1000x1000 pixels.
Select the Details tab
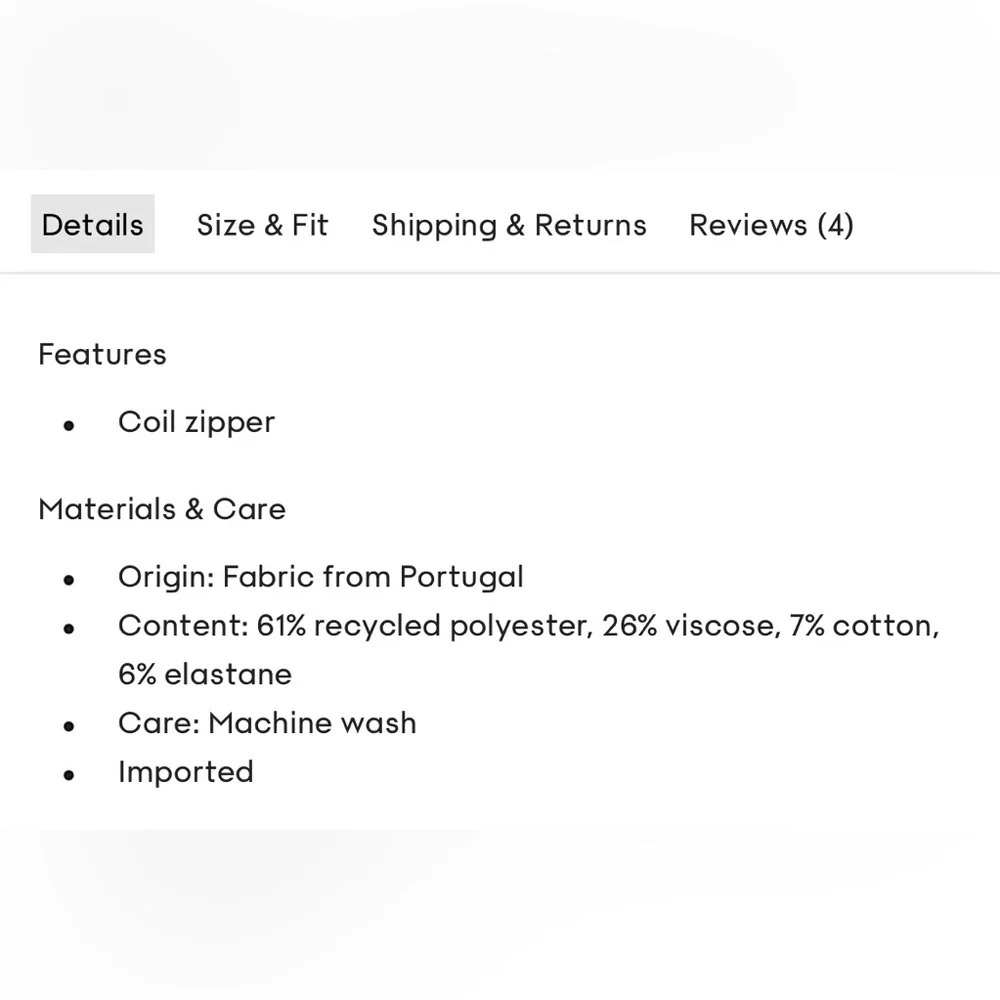coord(92,224)
